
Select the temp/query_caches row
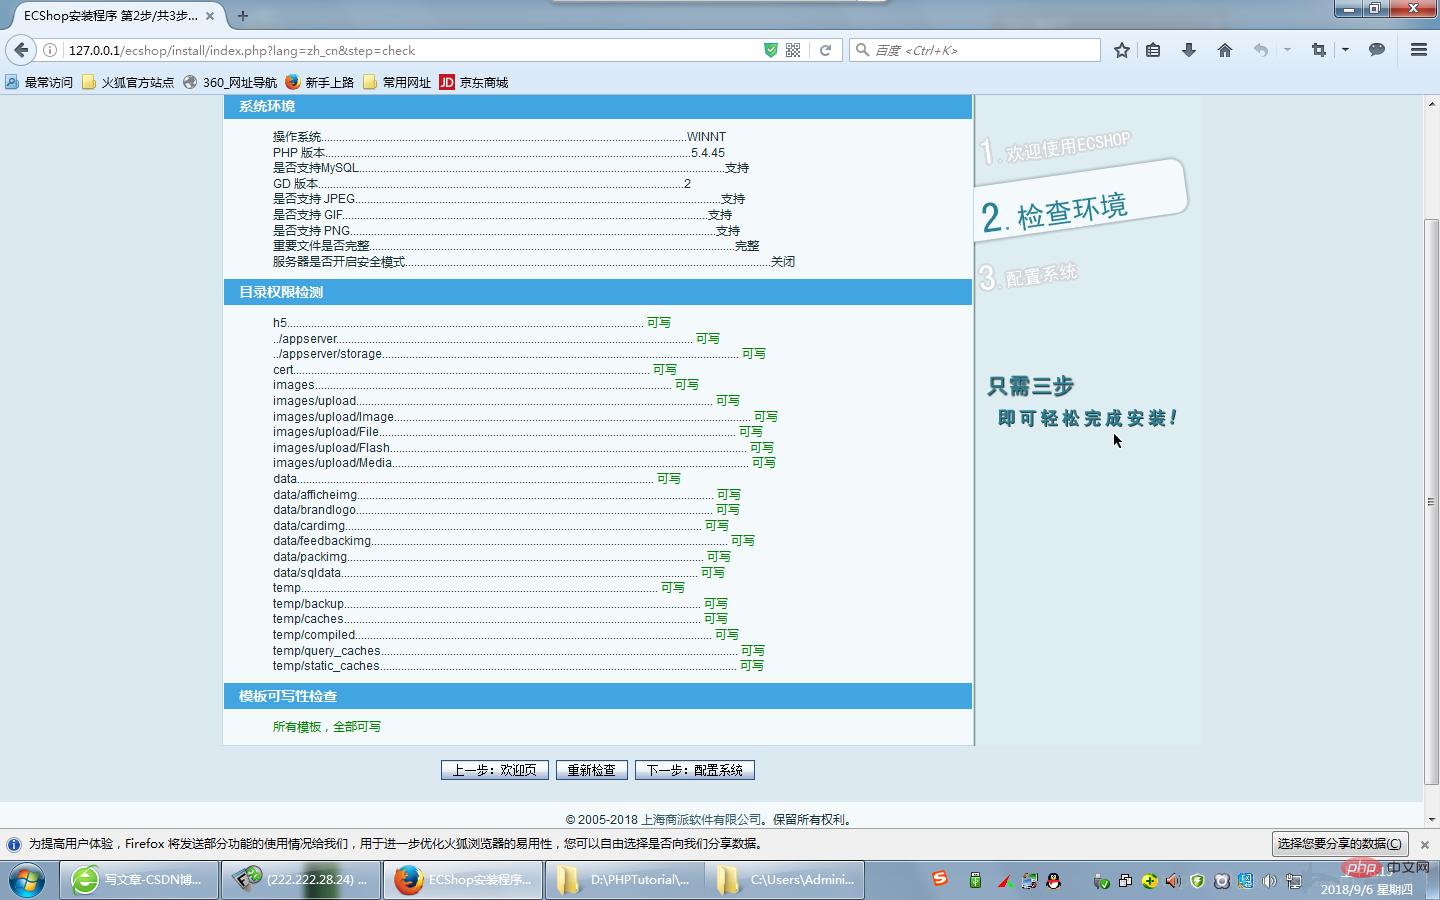point(519,651)
